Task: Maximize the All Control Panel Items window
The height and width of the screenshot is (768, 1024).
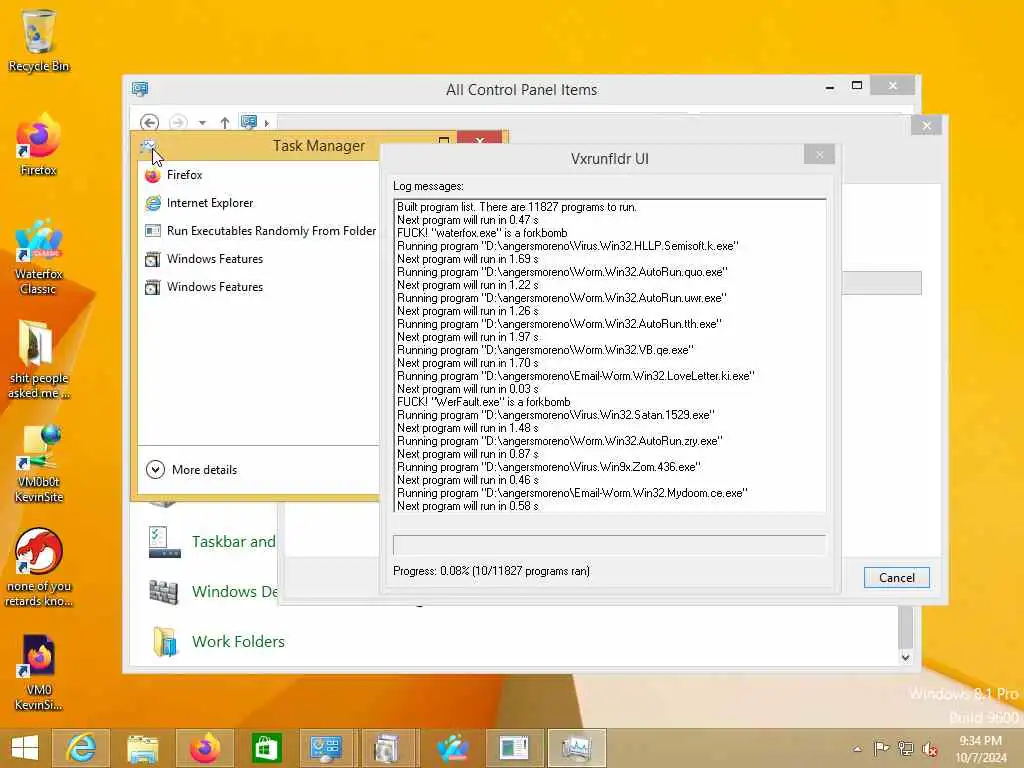Action: 857,86
